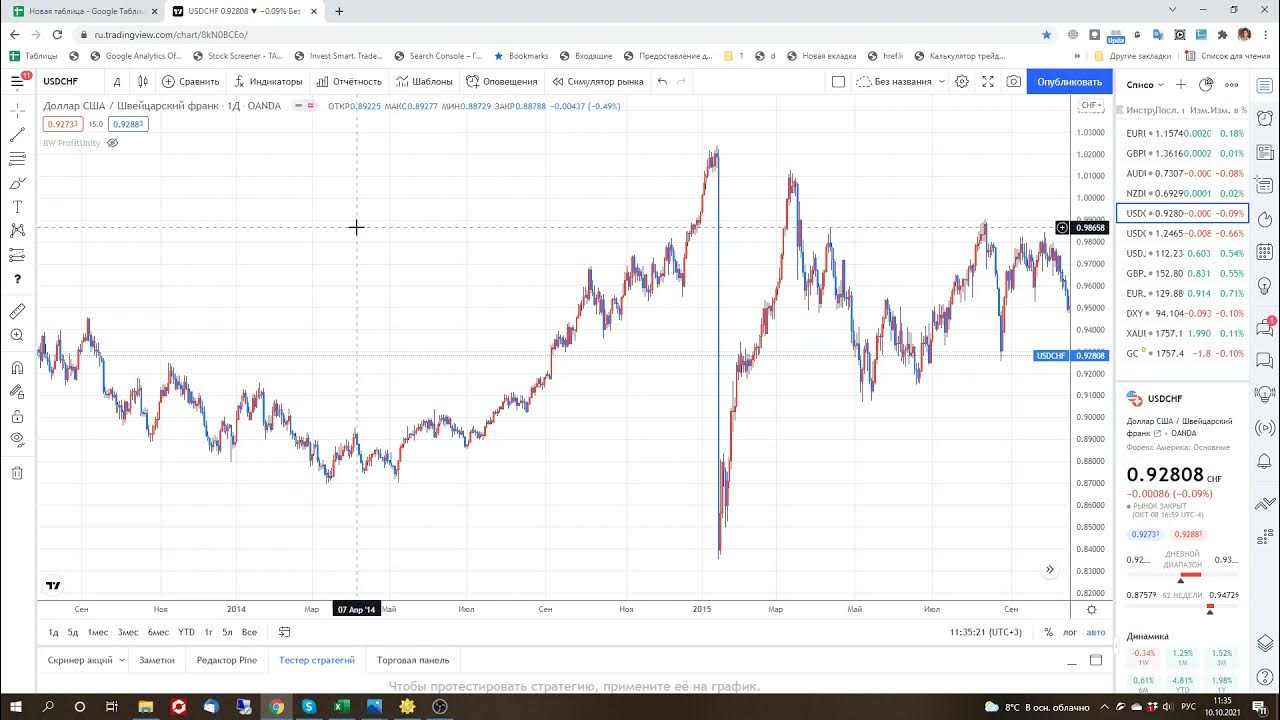Open the hamburger main menu

click(17, 81)
